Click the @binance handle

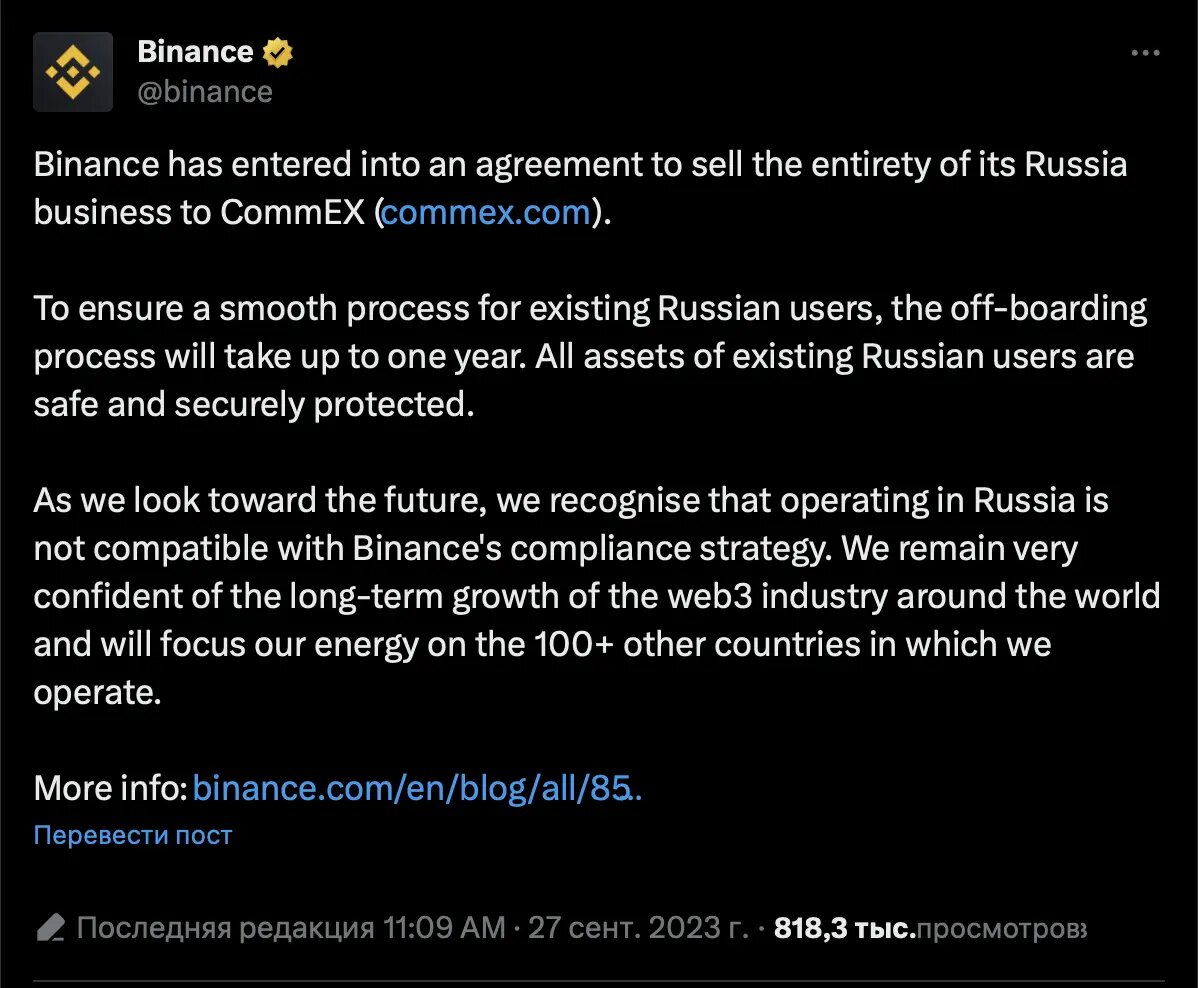click(205, 92)
